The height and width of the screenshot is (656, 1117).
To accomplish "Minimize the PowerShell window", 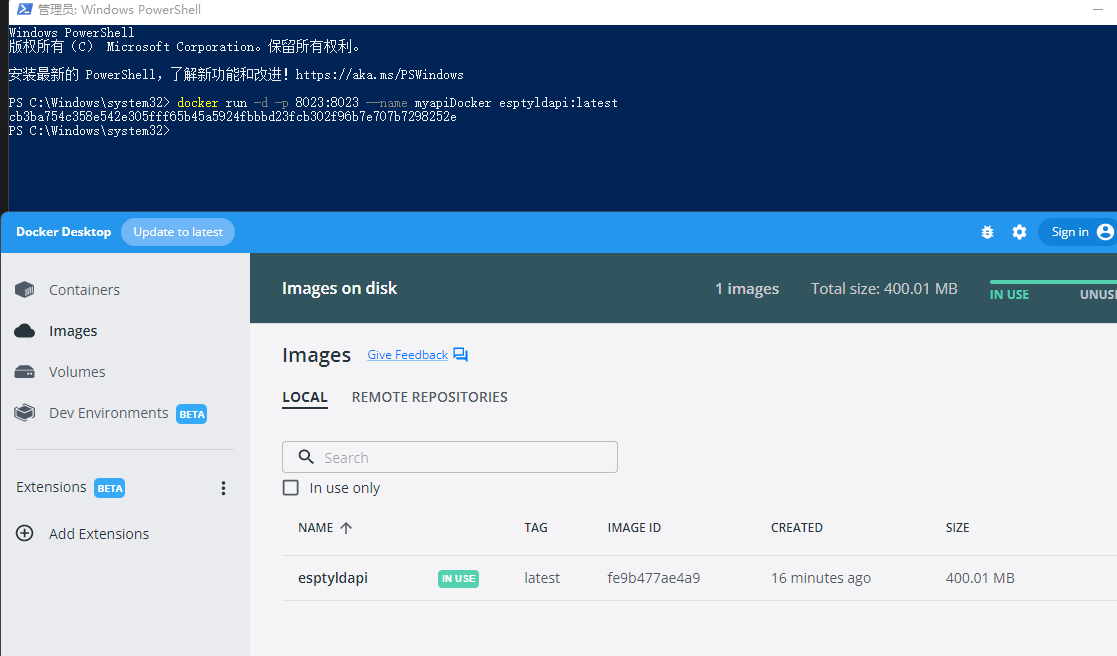I will point(1098,10).
